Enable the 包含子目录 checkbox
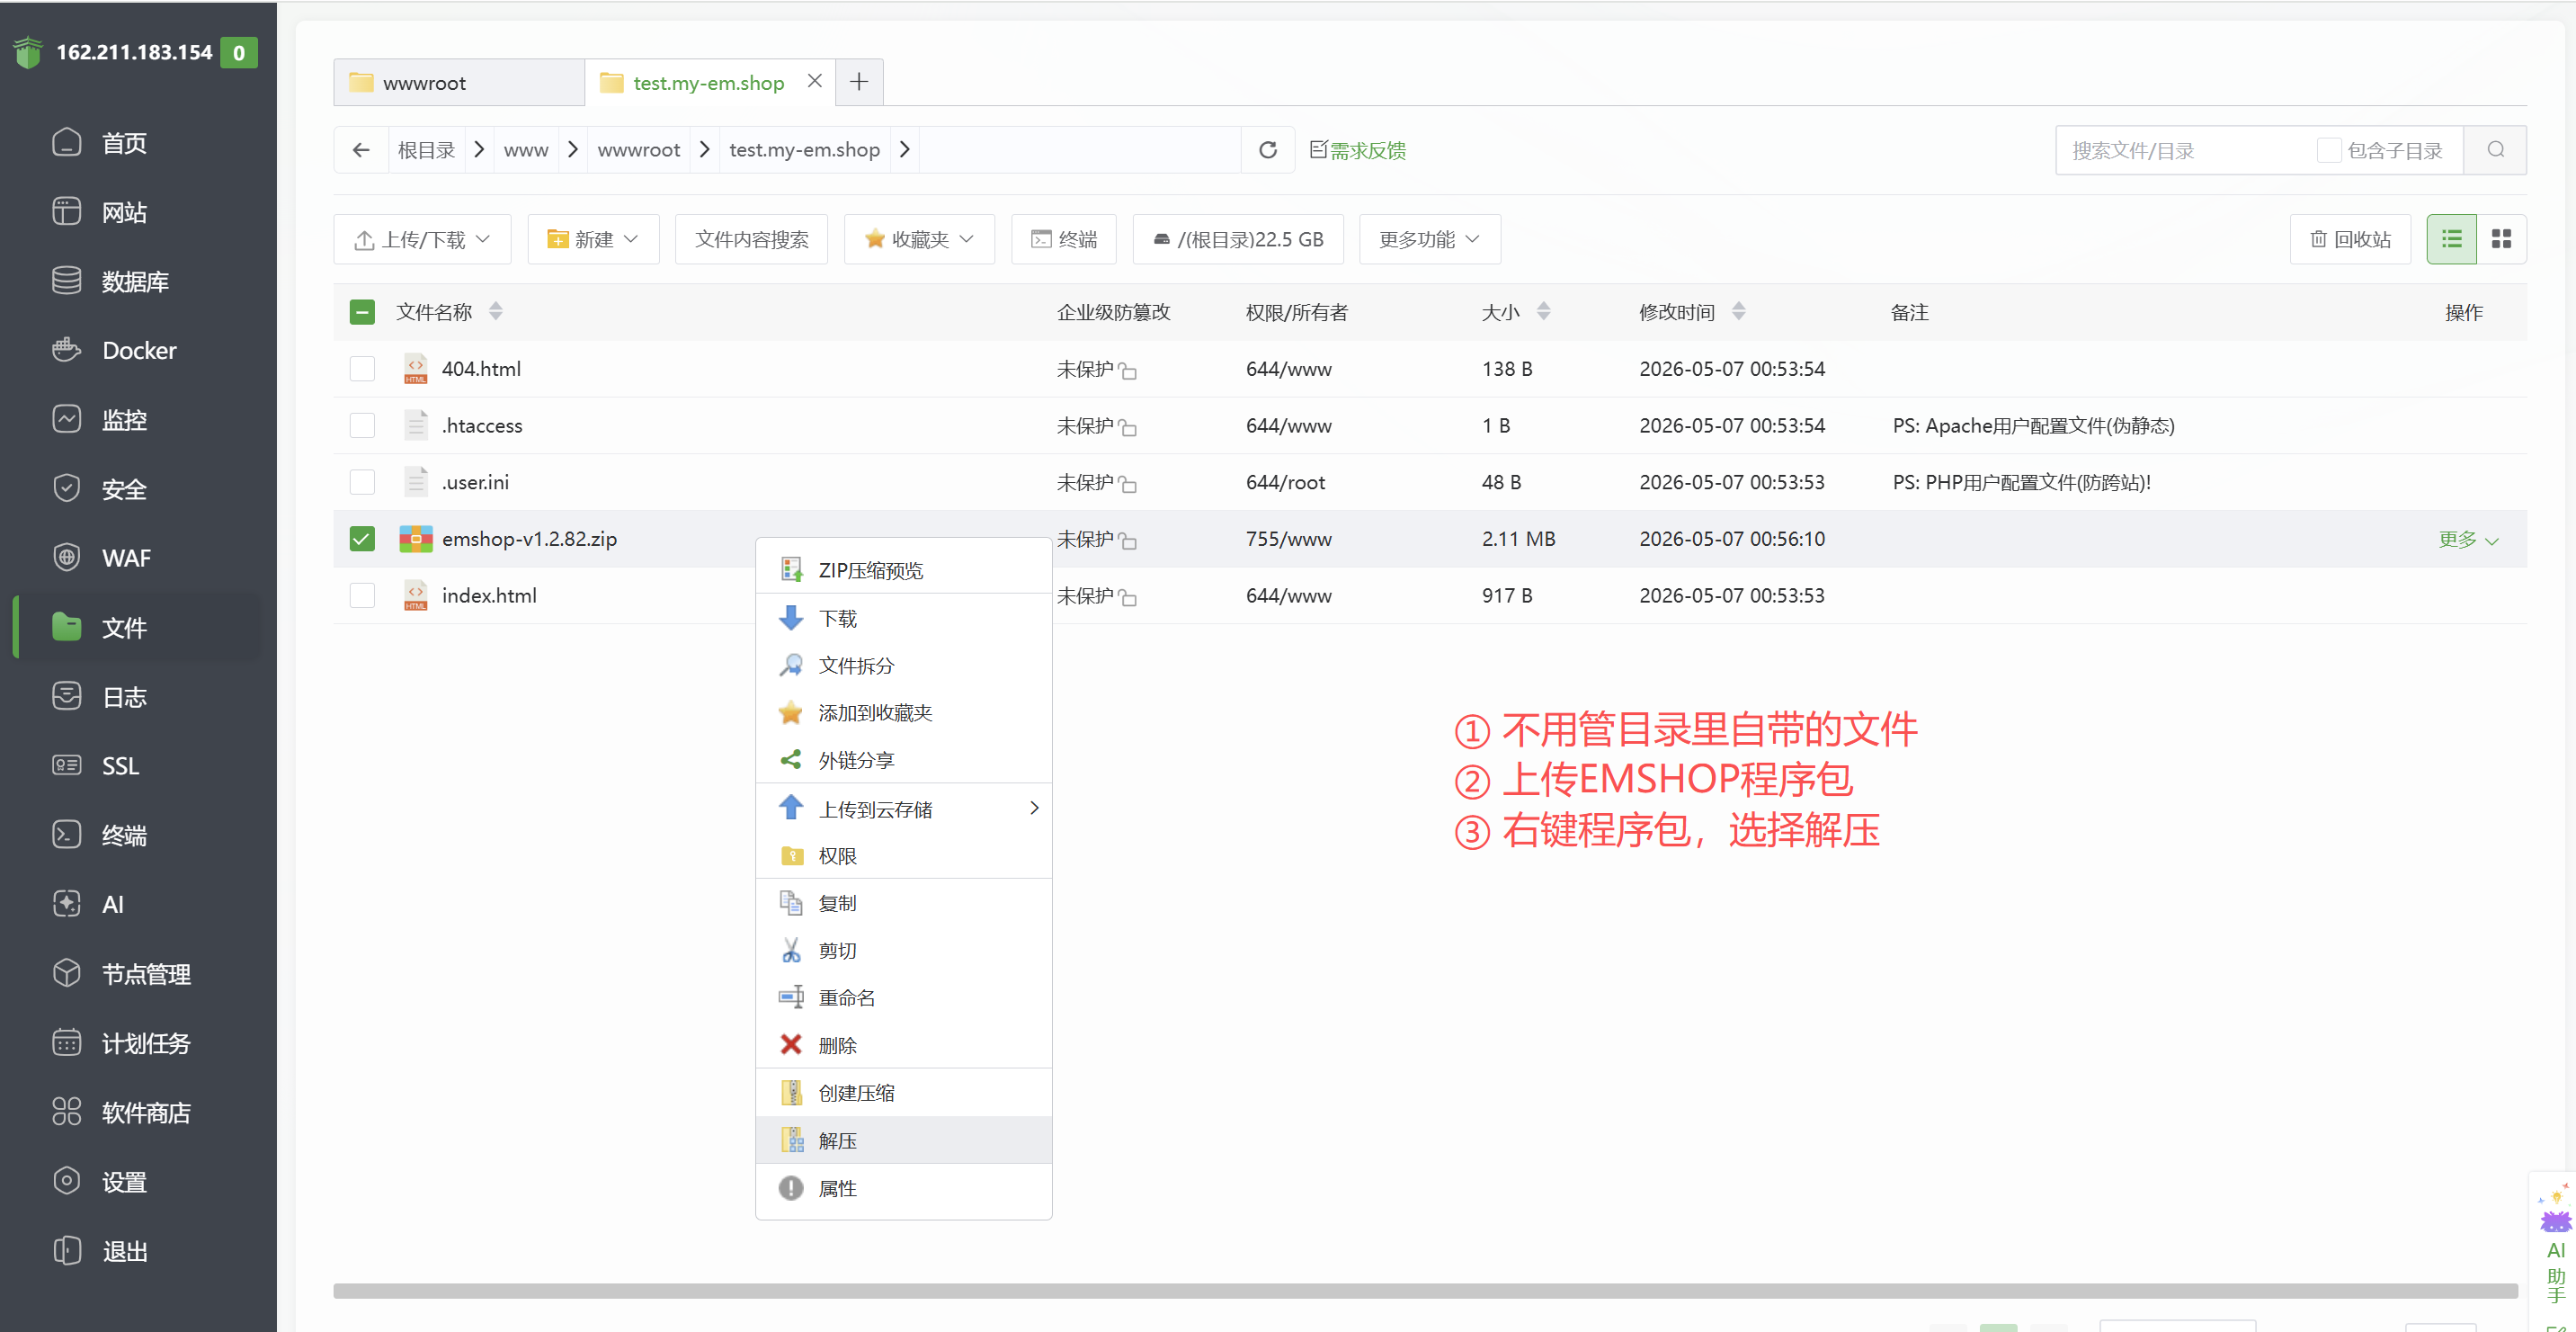The height and width of the screenshot is (1332, 2576). tap(2329, 150)
